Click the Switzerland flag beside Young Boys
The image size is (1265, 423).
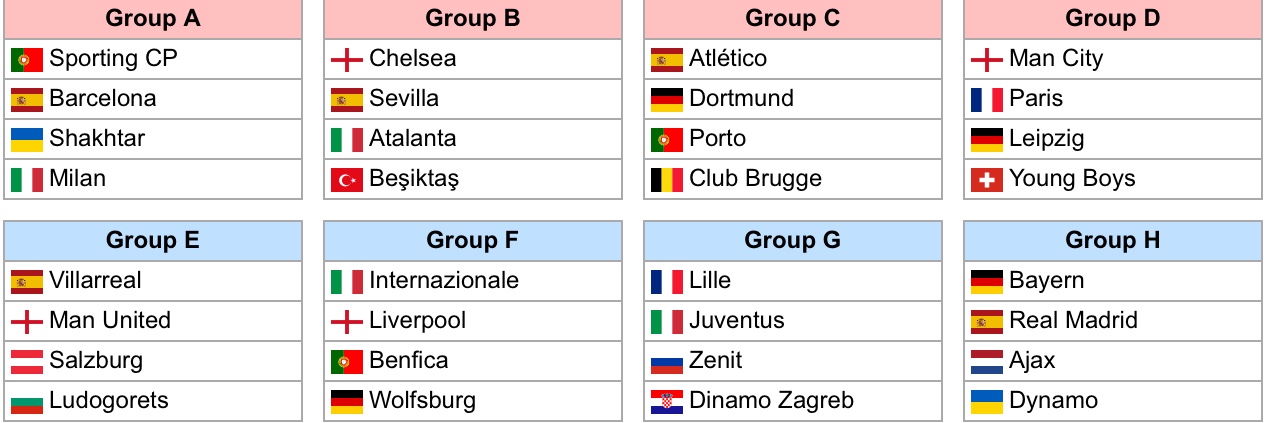987,180
